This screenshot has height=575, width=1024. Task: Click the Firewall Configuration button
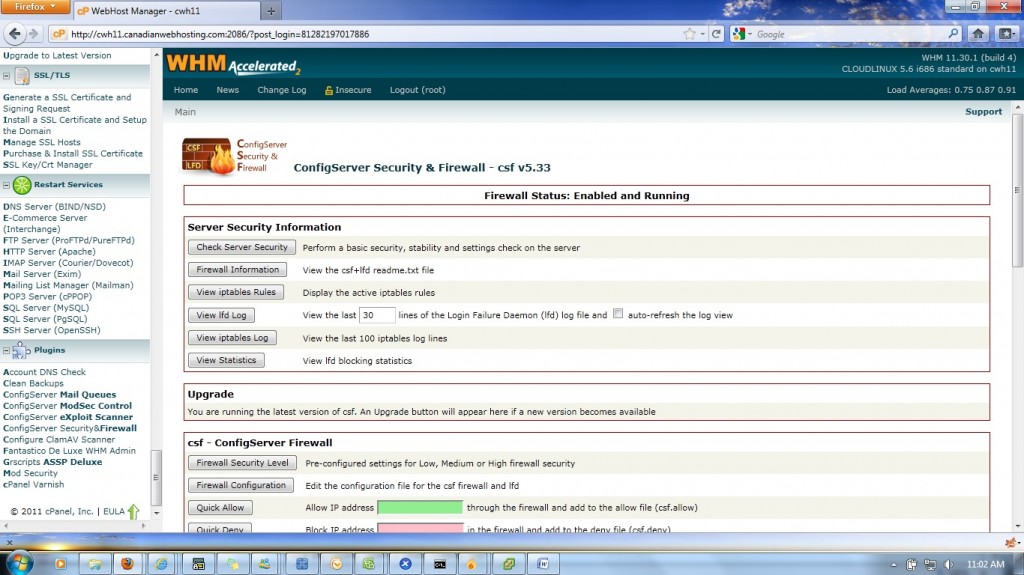coord(241,485)
